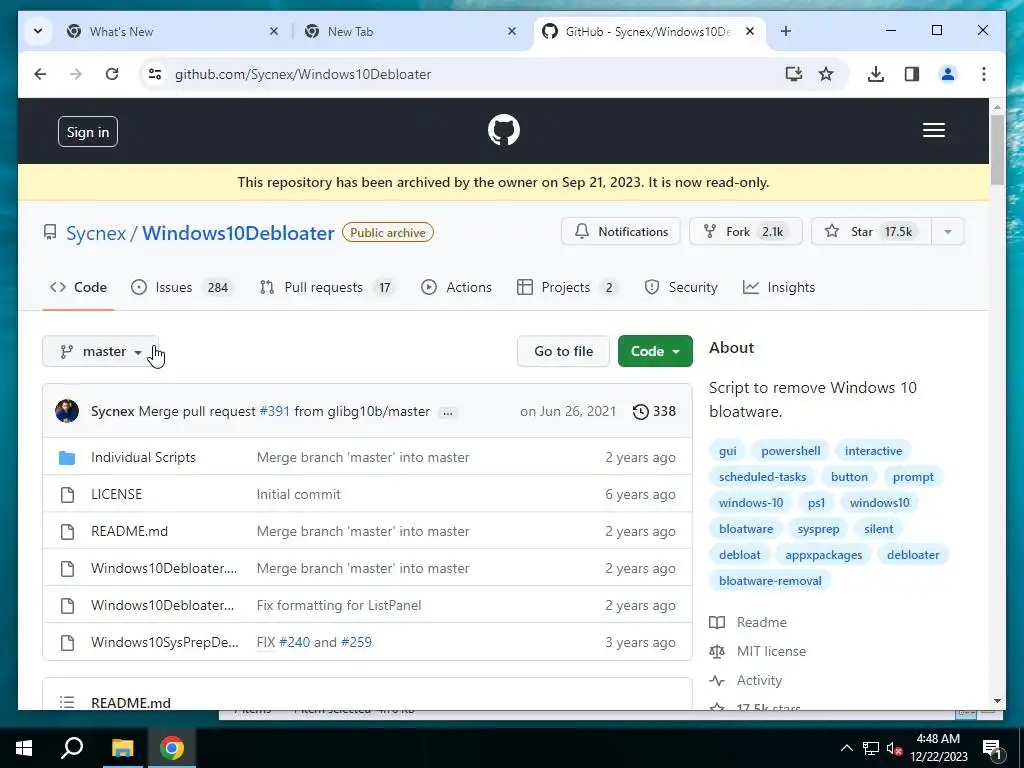Click the powershell topic tag
Screen dimensions: 1024x768
[790, 451]
